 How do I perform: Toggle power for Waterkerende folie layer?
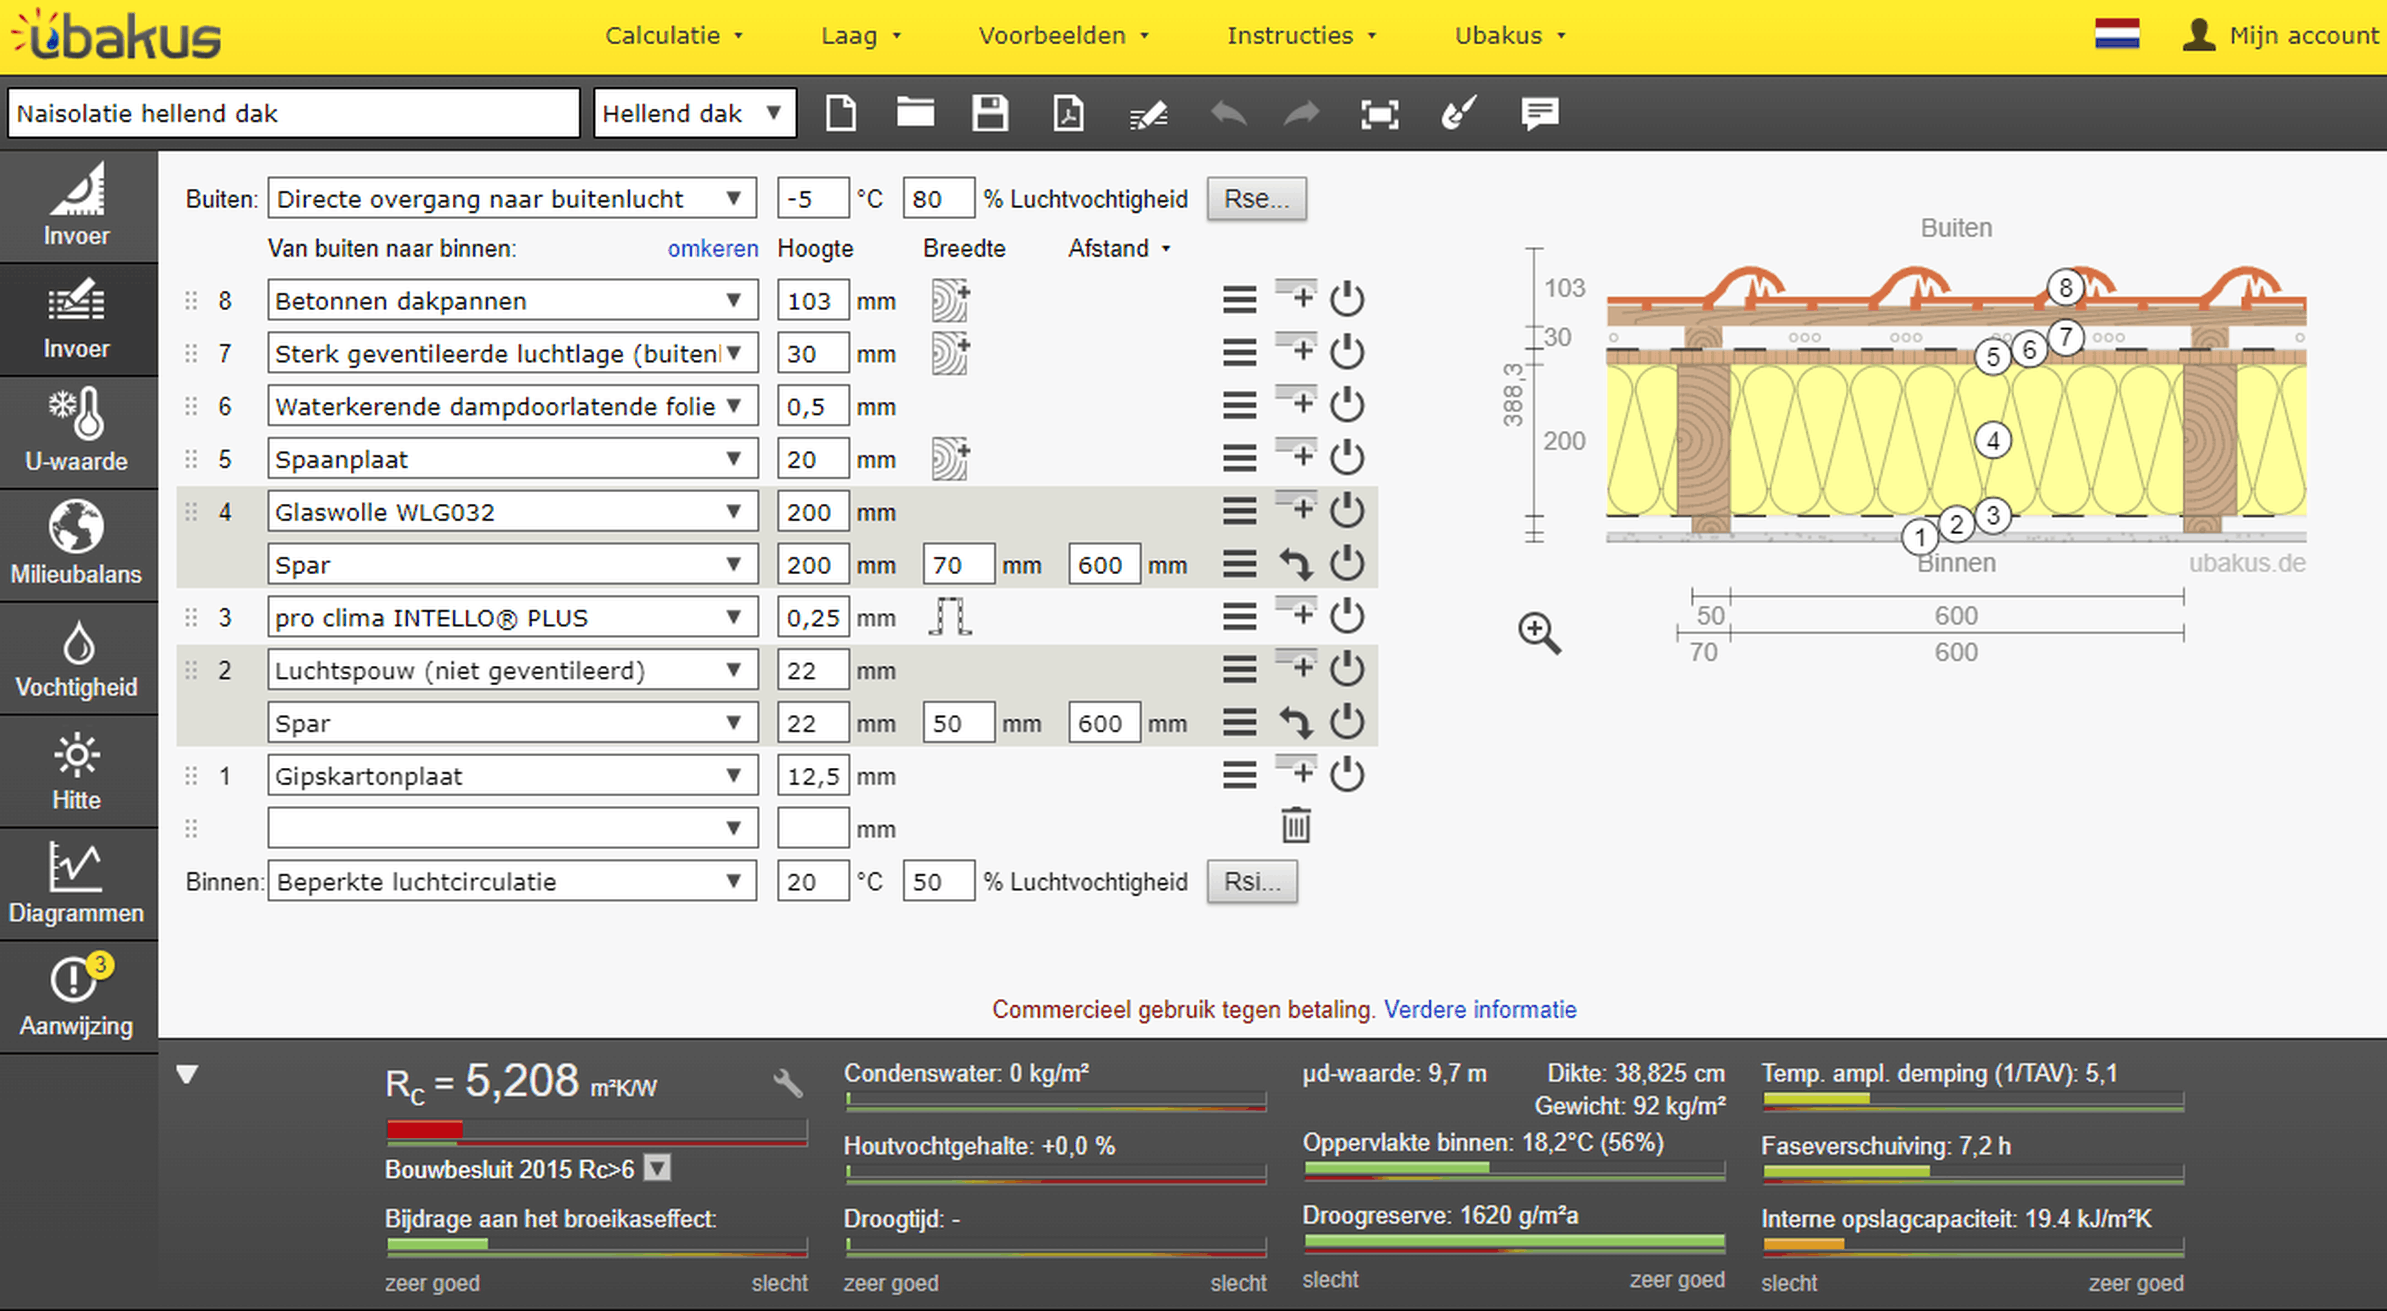pos(1347,405)
